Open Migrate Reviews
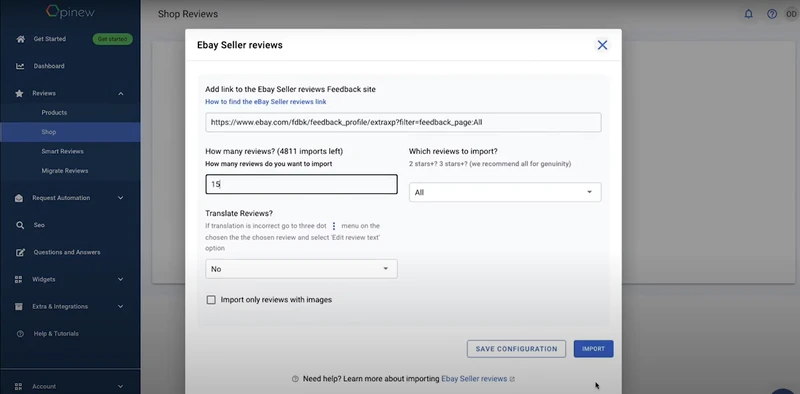The height and width of the screenshot is (394, 800). tap(65, 171)
